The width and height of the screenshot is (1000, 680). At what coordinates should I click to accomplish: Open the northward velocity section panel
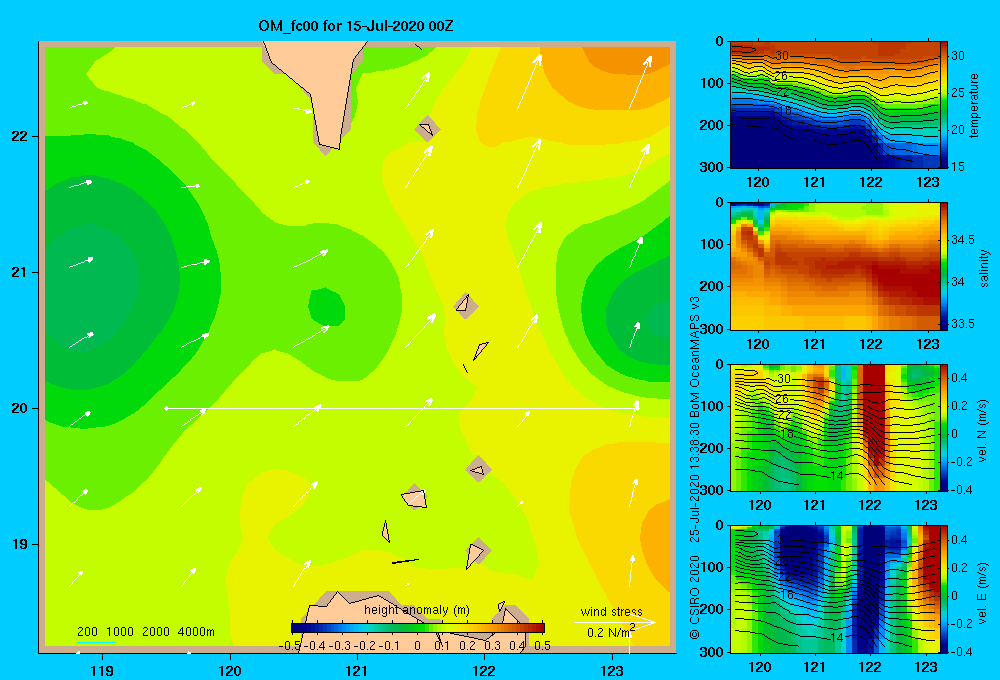835,427
